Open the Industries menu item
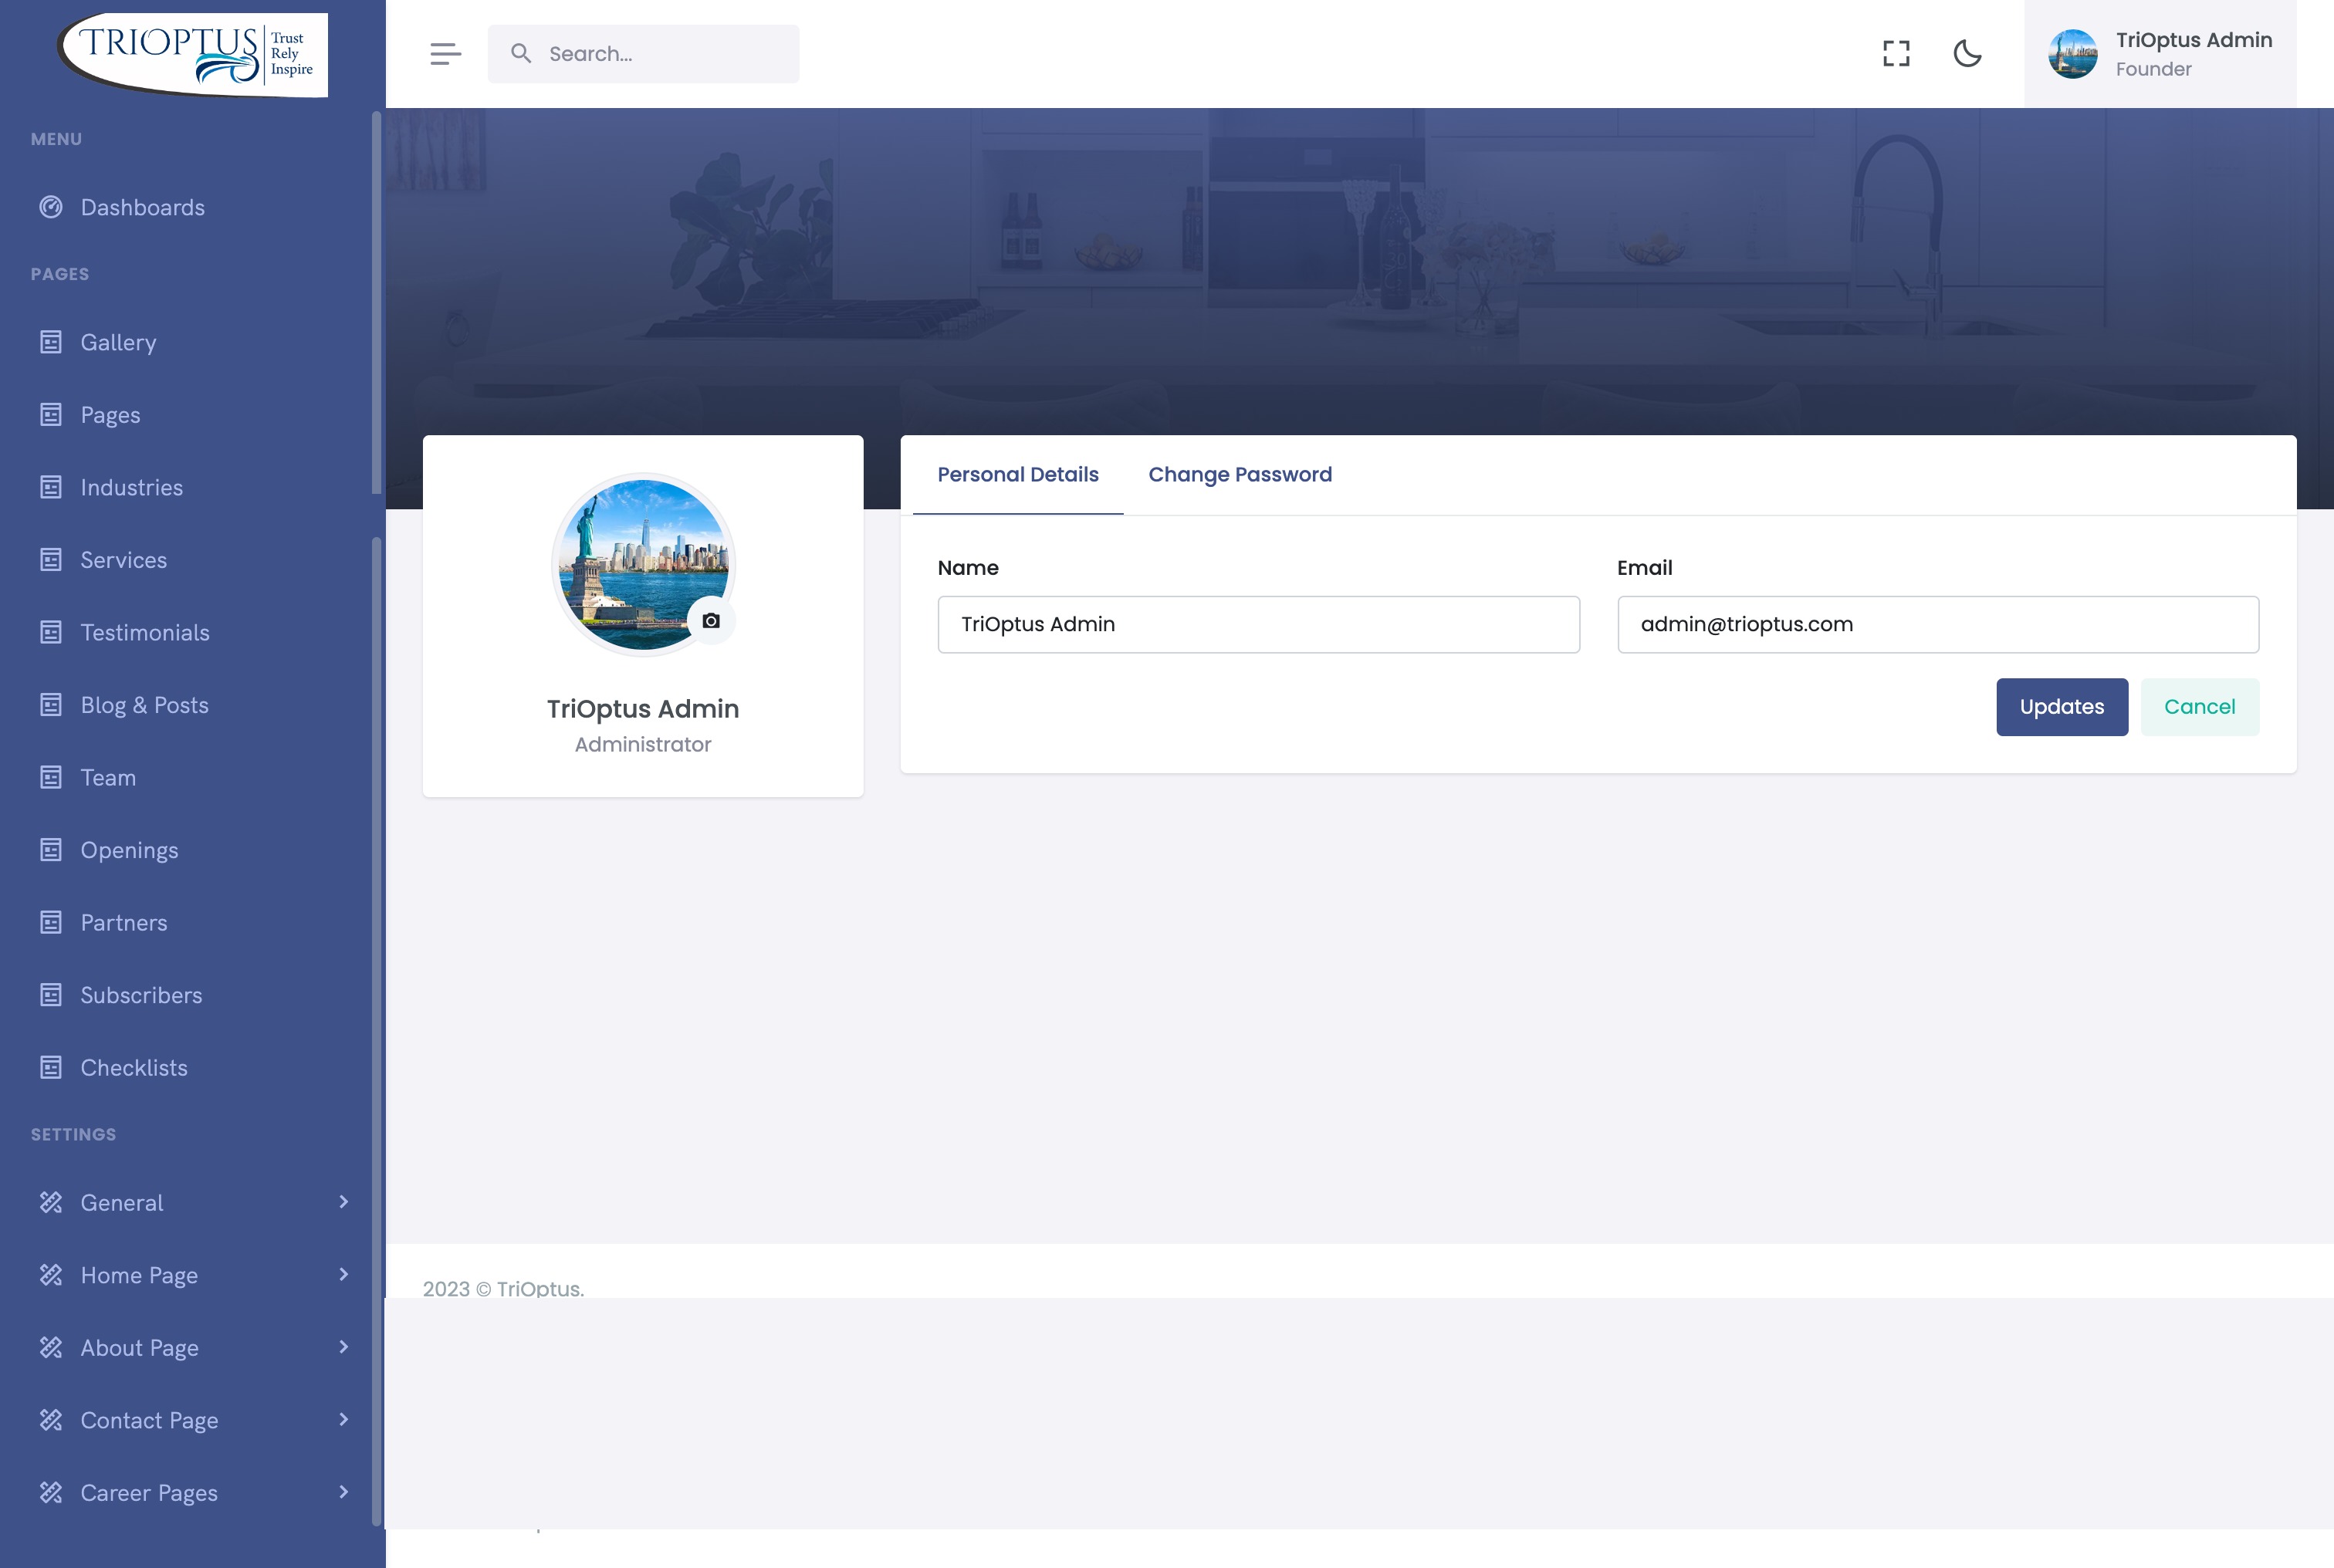This screenshot has width=2334, height=1568. 132,487
